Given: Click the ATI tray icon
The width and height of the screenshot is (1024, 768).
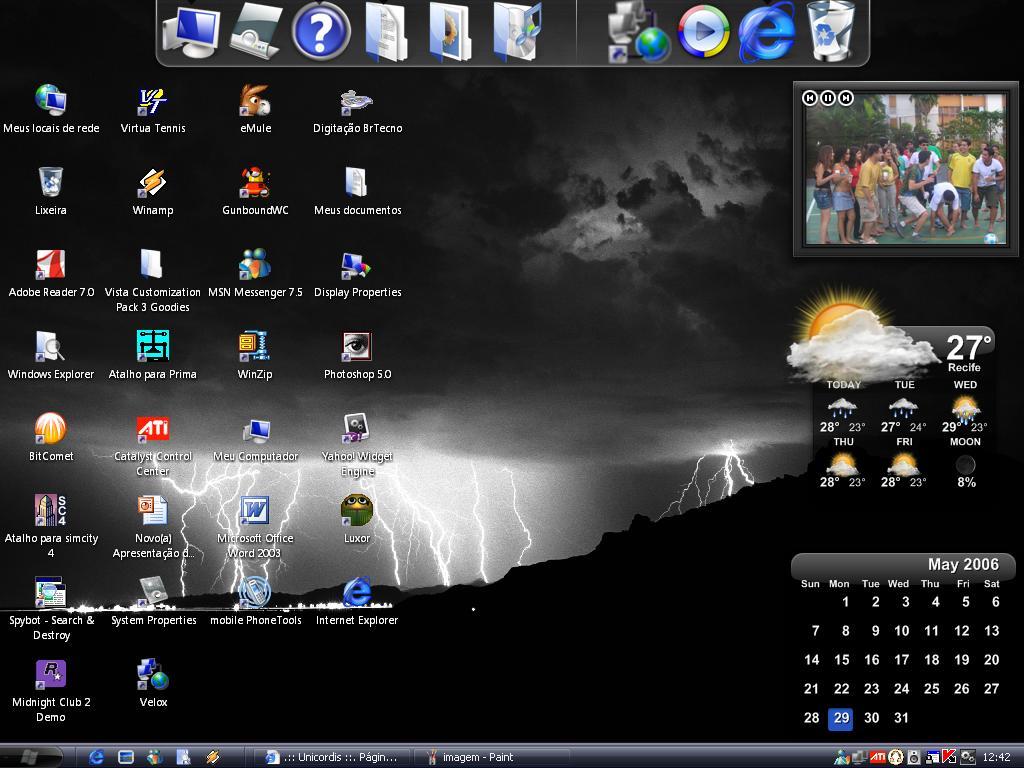Looking at the screenshot, I should click(877, 757).
